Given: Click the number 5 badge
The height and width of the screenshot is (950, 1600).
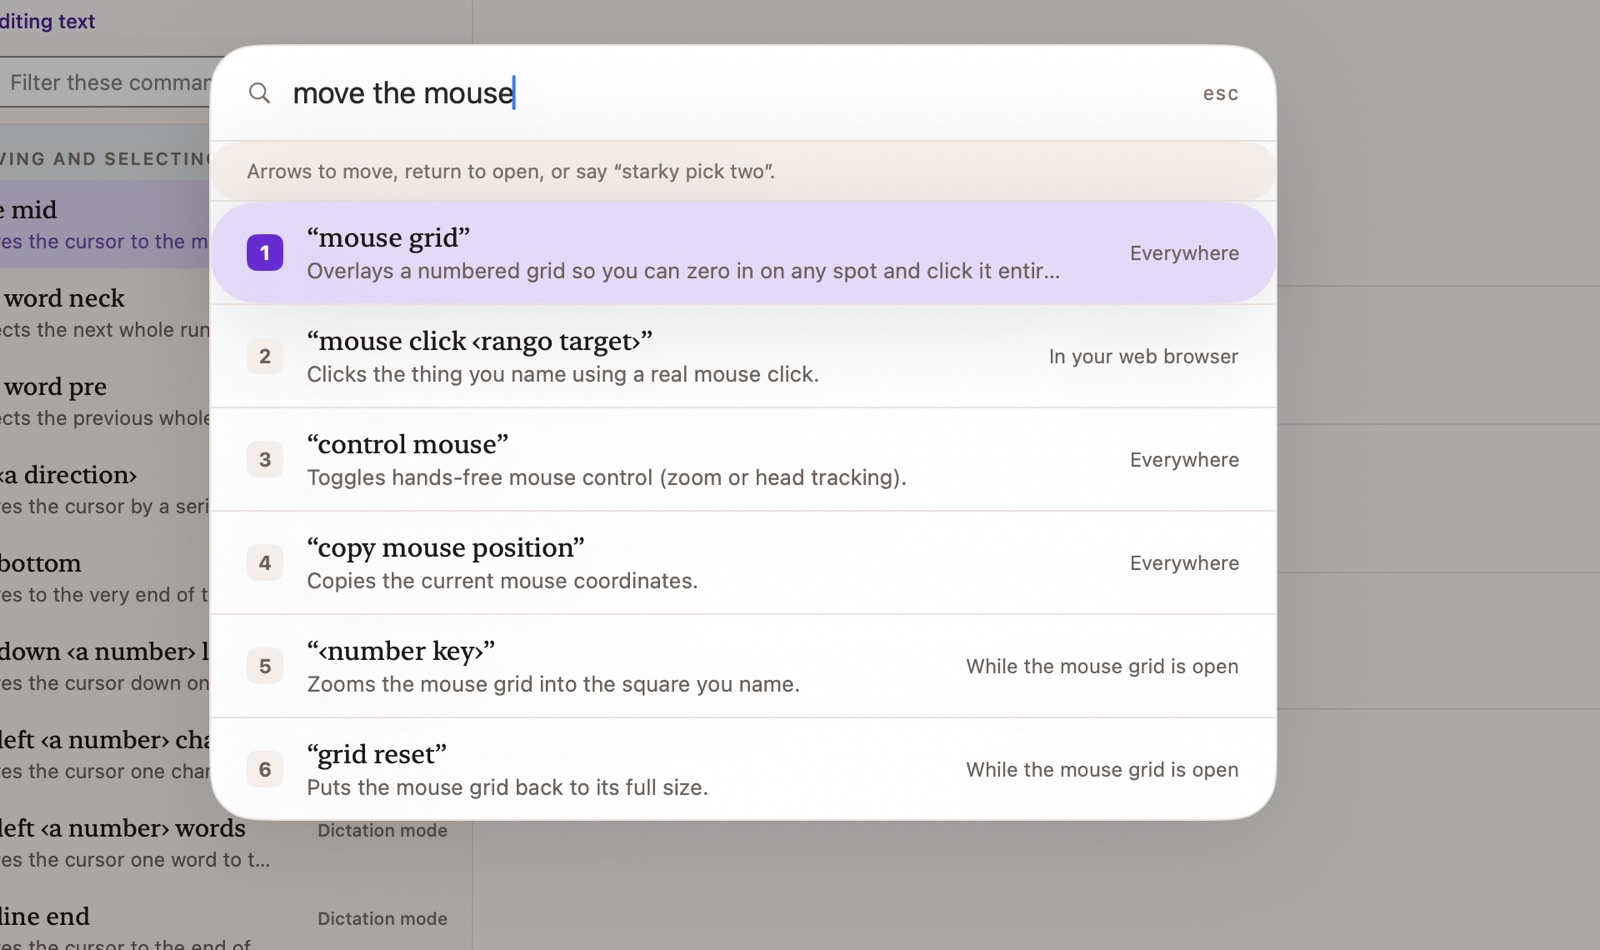Looking at the screenshot, I should [265, 666].
